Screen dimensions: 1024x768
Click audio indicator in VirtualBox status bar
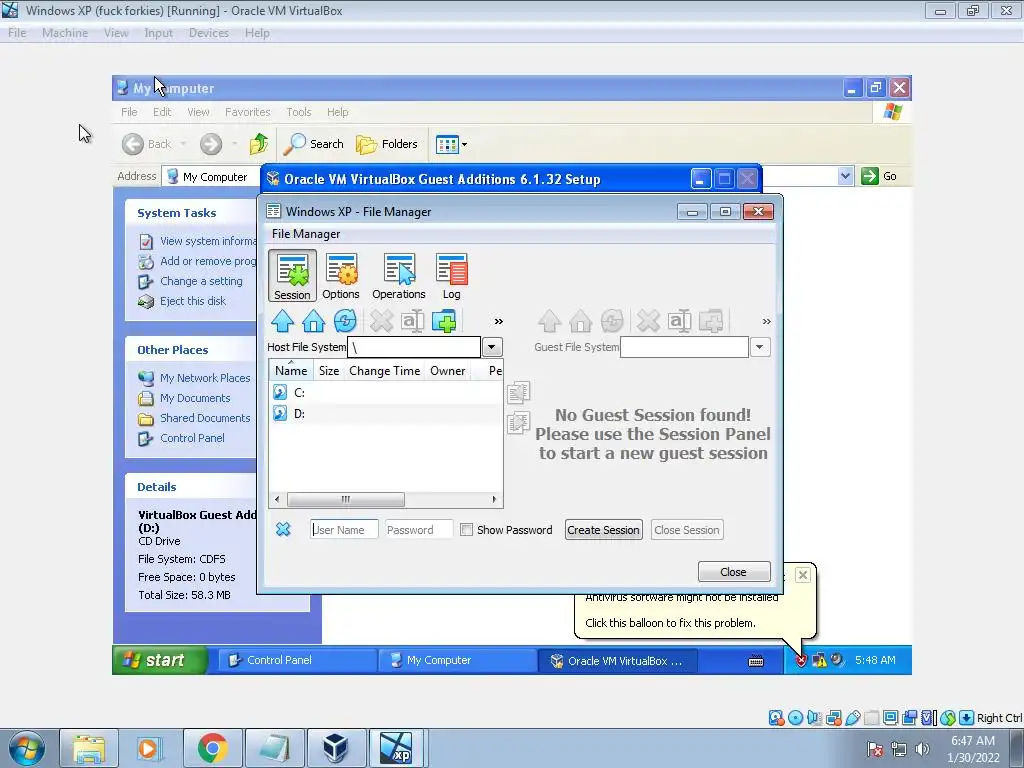click(814, 718)
